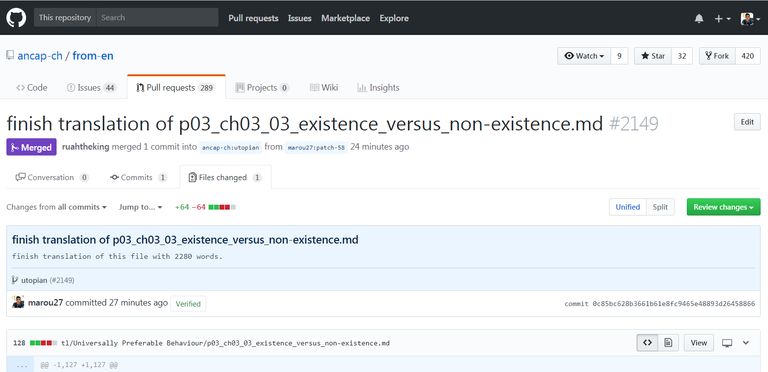Click the Verified signature badge
Screen dimensions: 768x372
(x=188, y=303)
